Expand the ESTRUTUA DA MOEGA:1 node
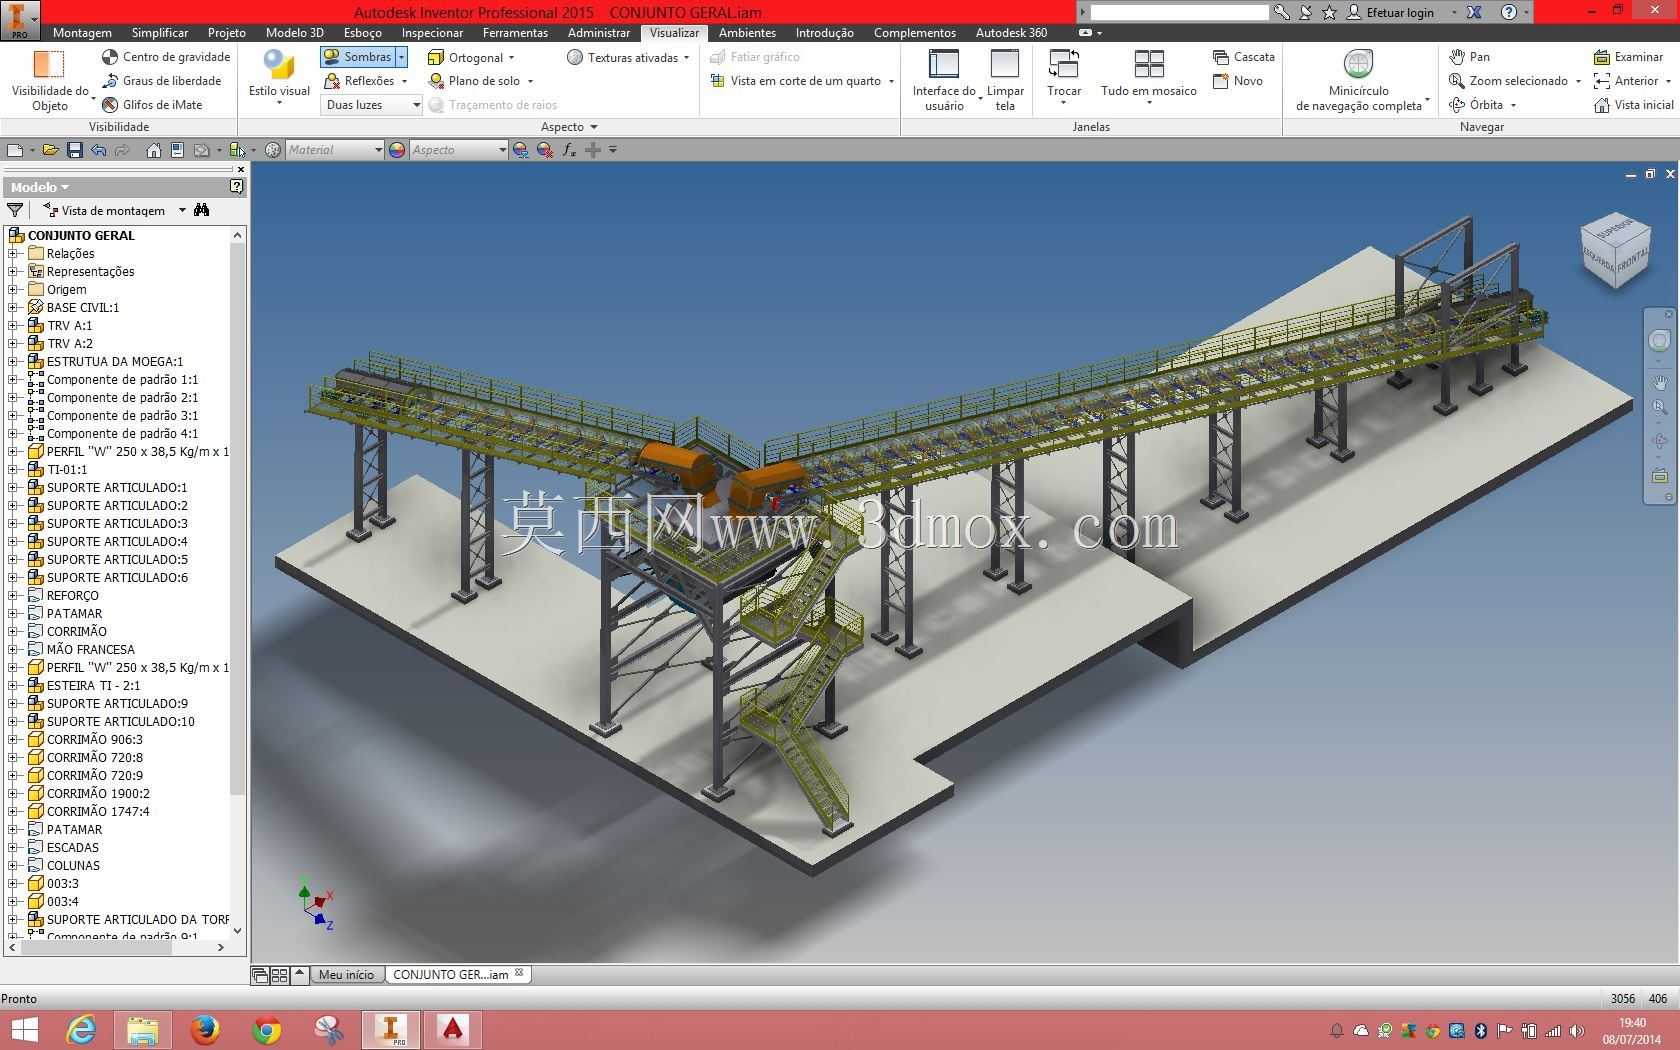 tap(13, 362)
